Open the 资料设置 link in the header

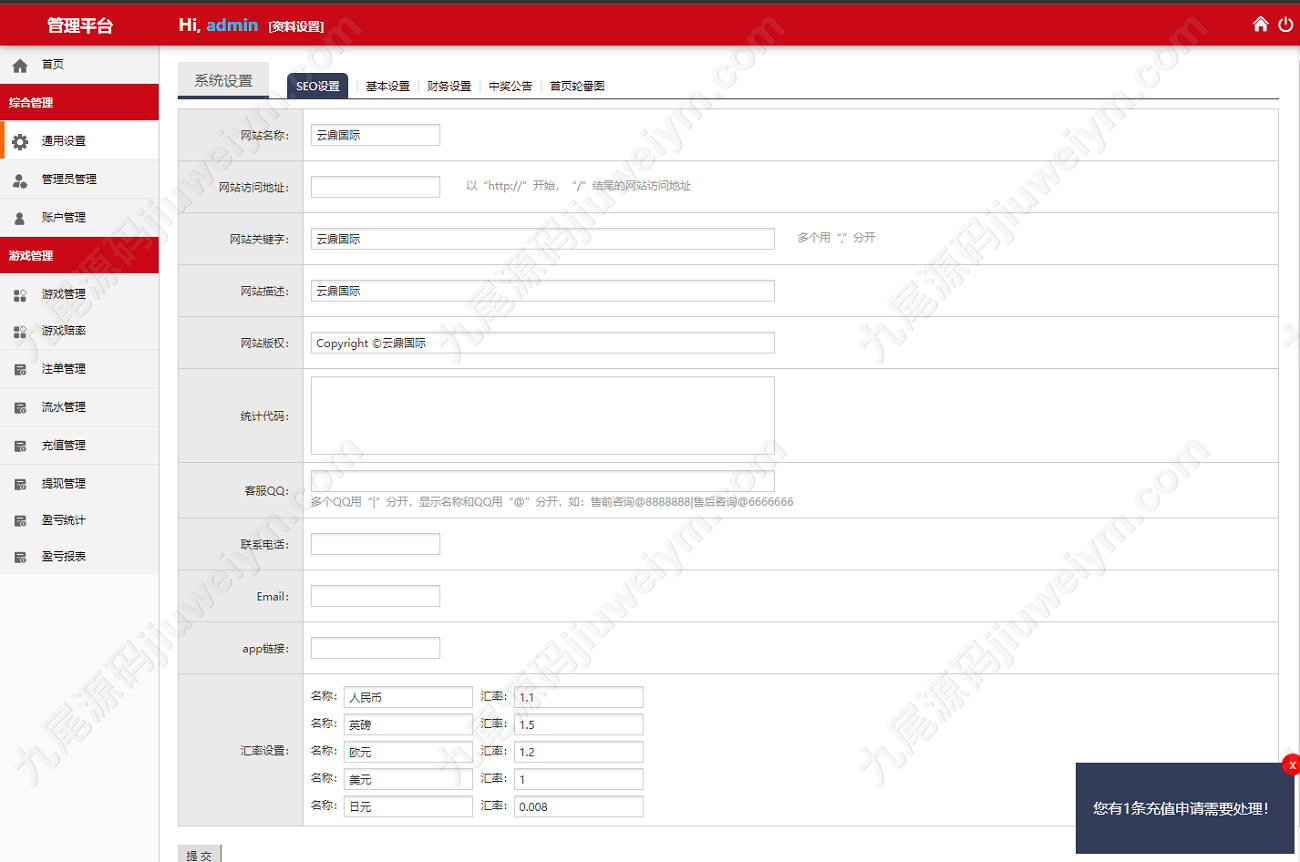tap(296, 27)
